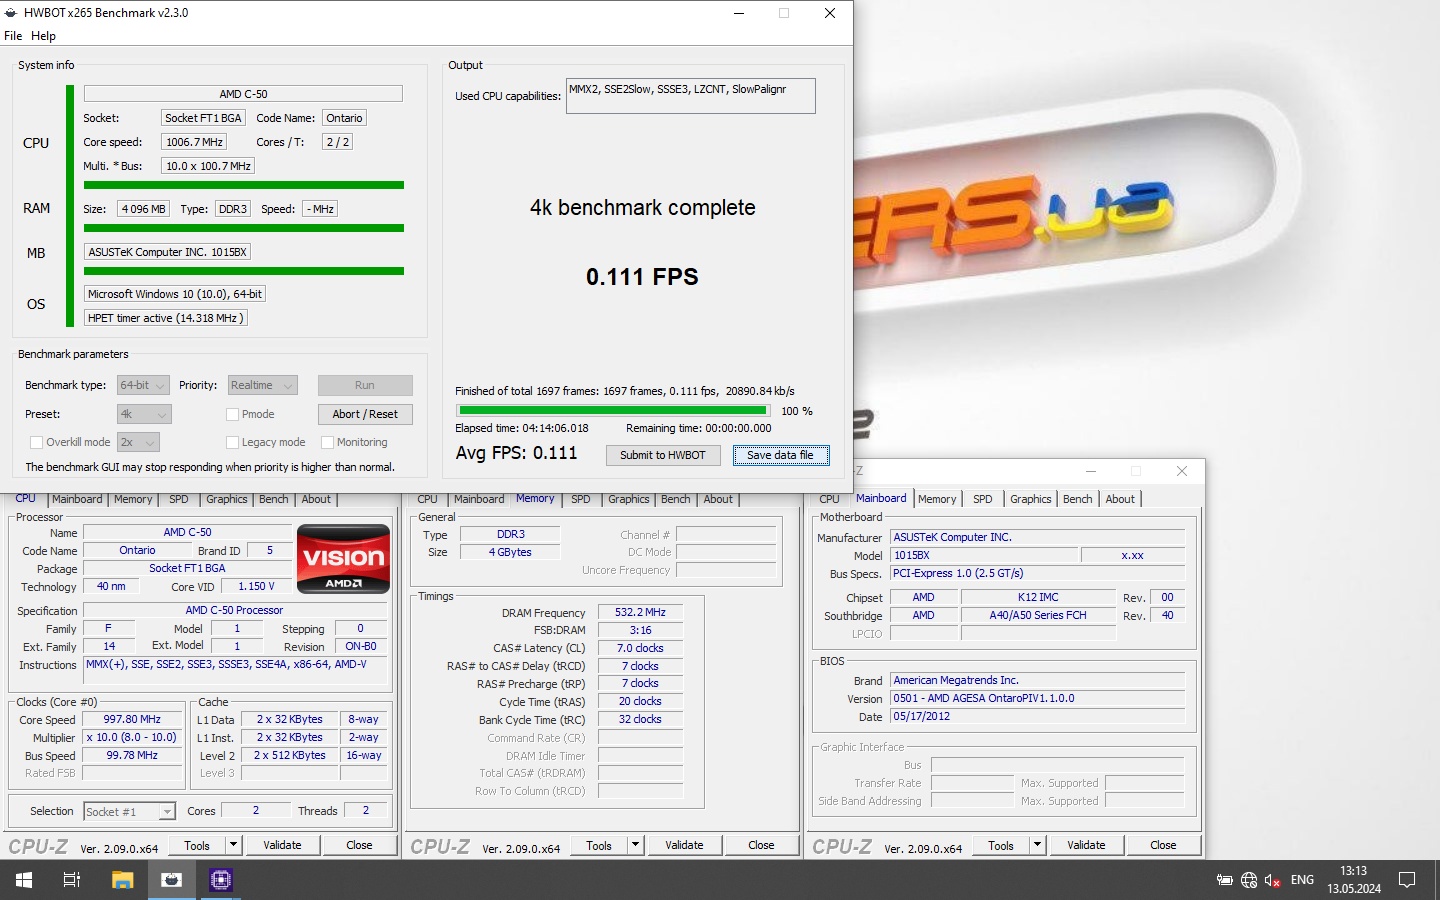Click the BIOS Version 0501 field
Image resolution: width=1440 pixels, height=900 pixels.
[1037, 698]
